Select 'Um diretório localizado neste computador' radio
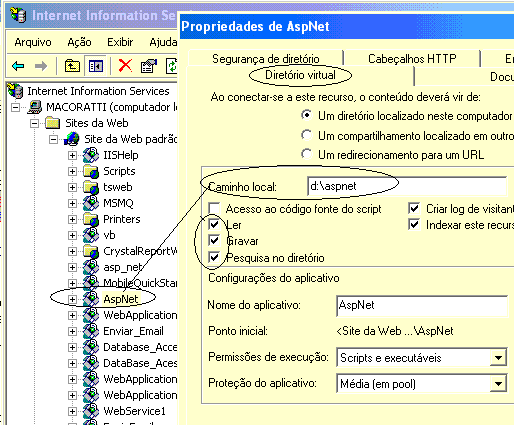 pyautogui.click(x=306, y=116)
